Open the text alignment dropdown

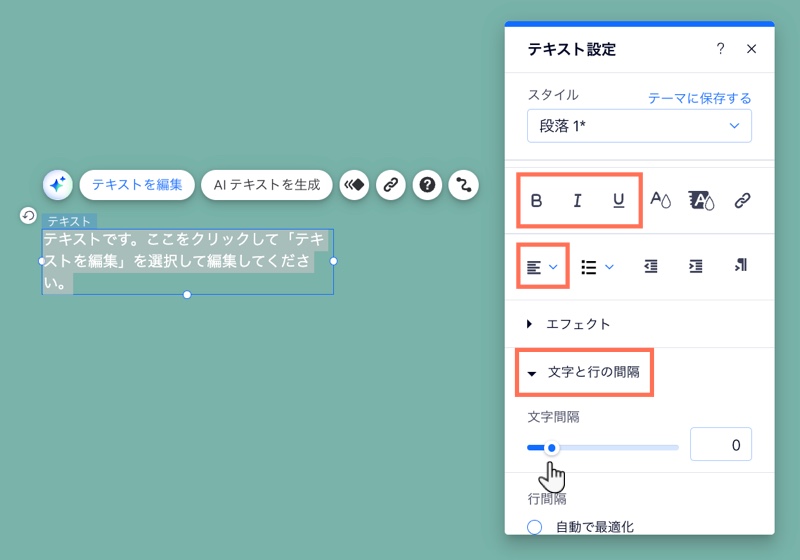(x=542, y=267)
